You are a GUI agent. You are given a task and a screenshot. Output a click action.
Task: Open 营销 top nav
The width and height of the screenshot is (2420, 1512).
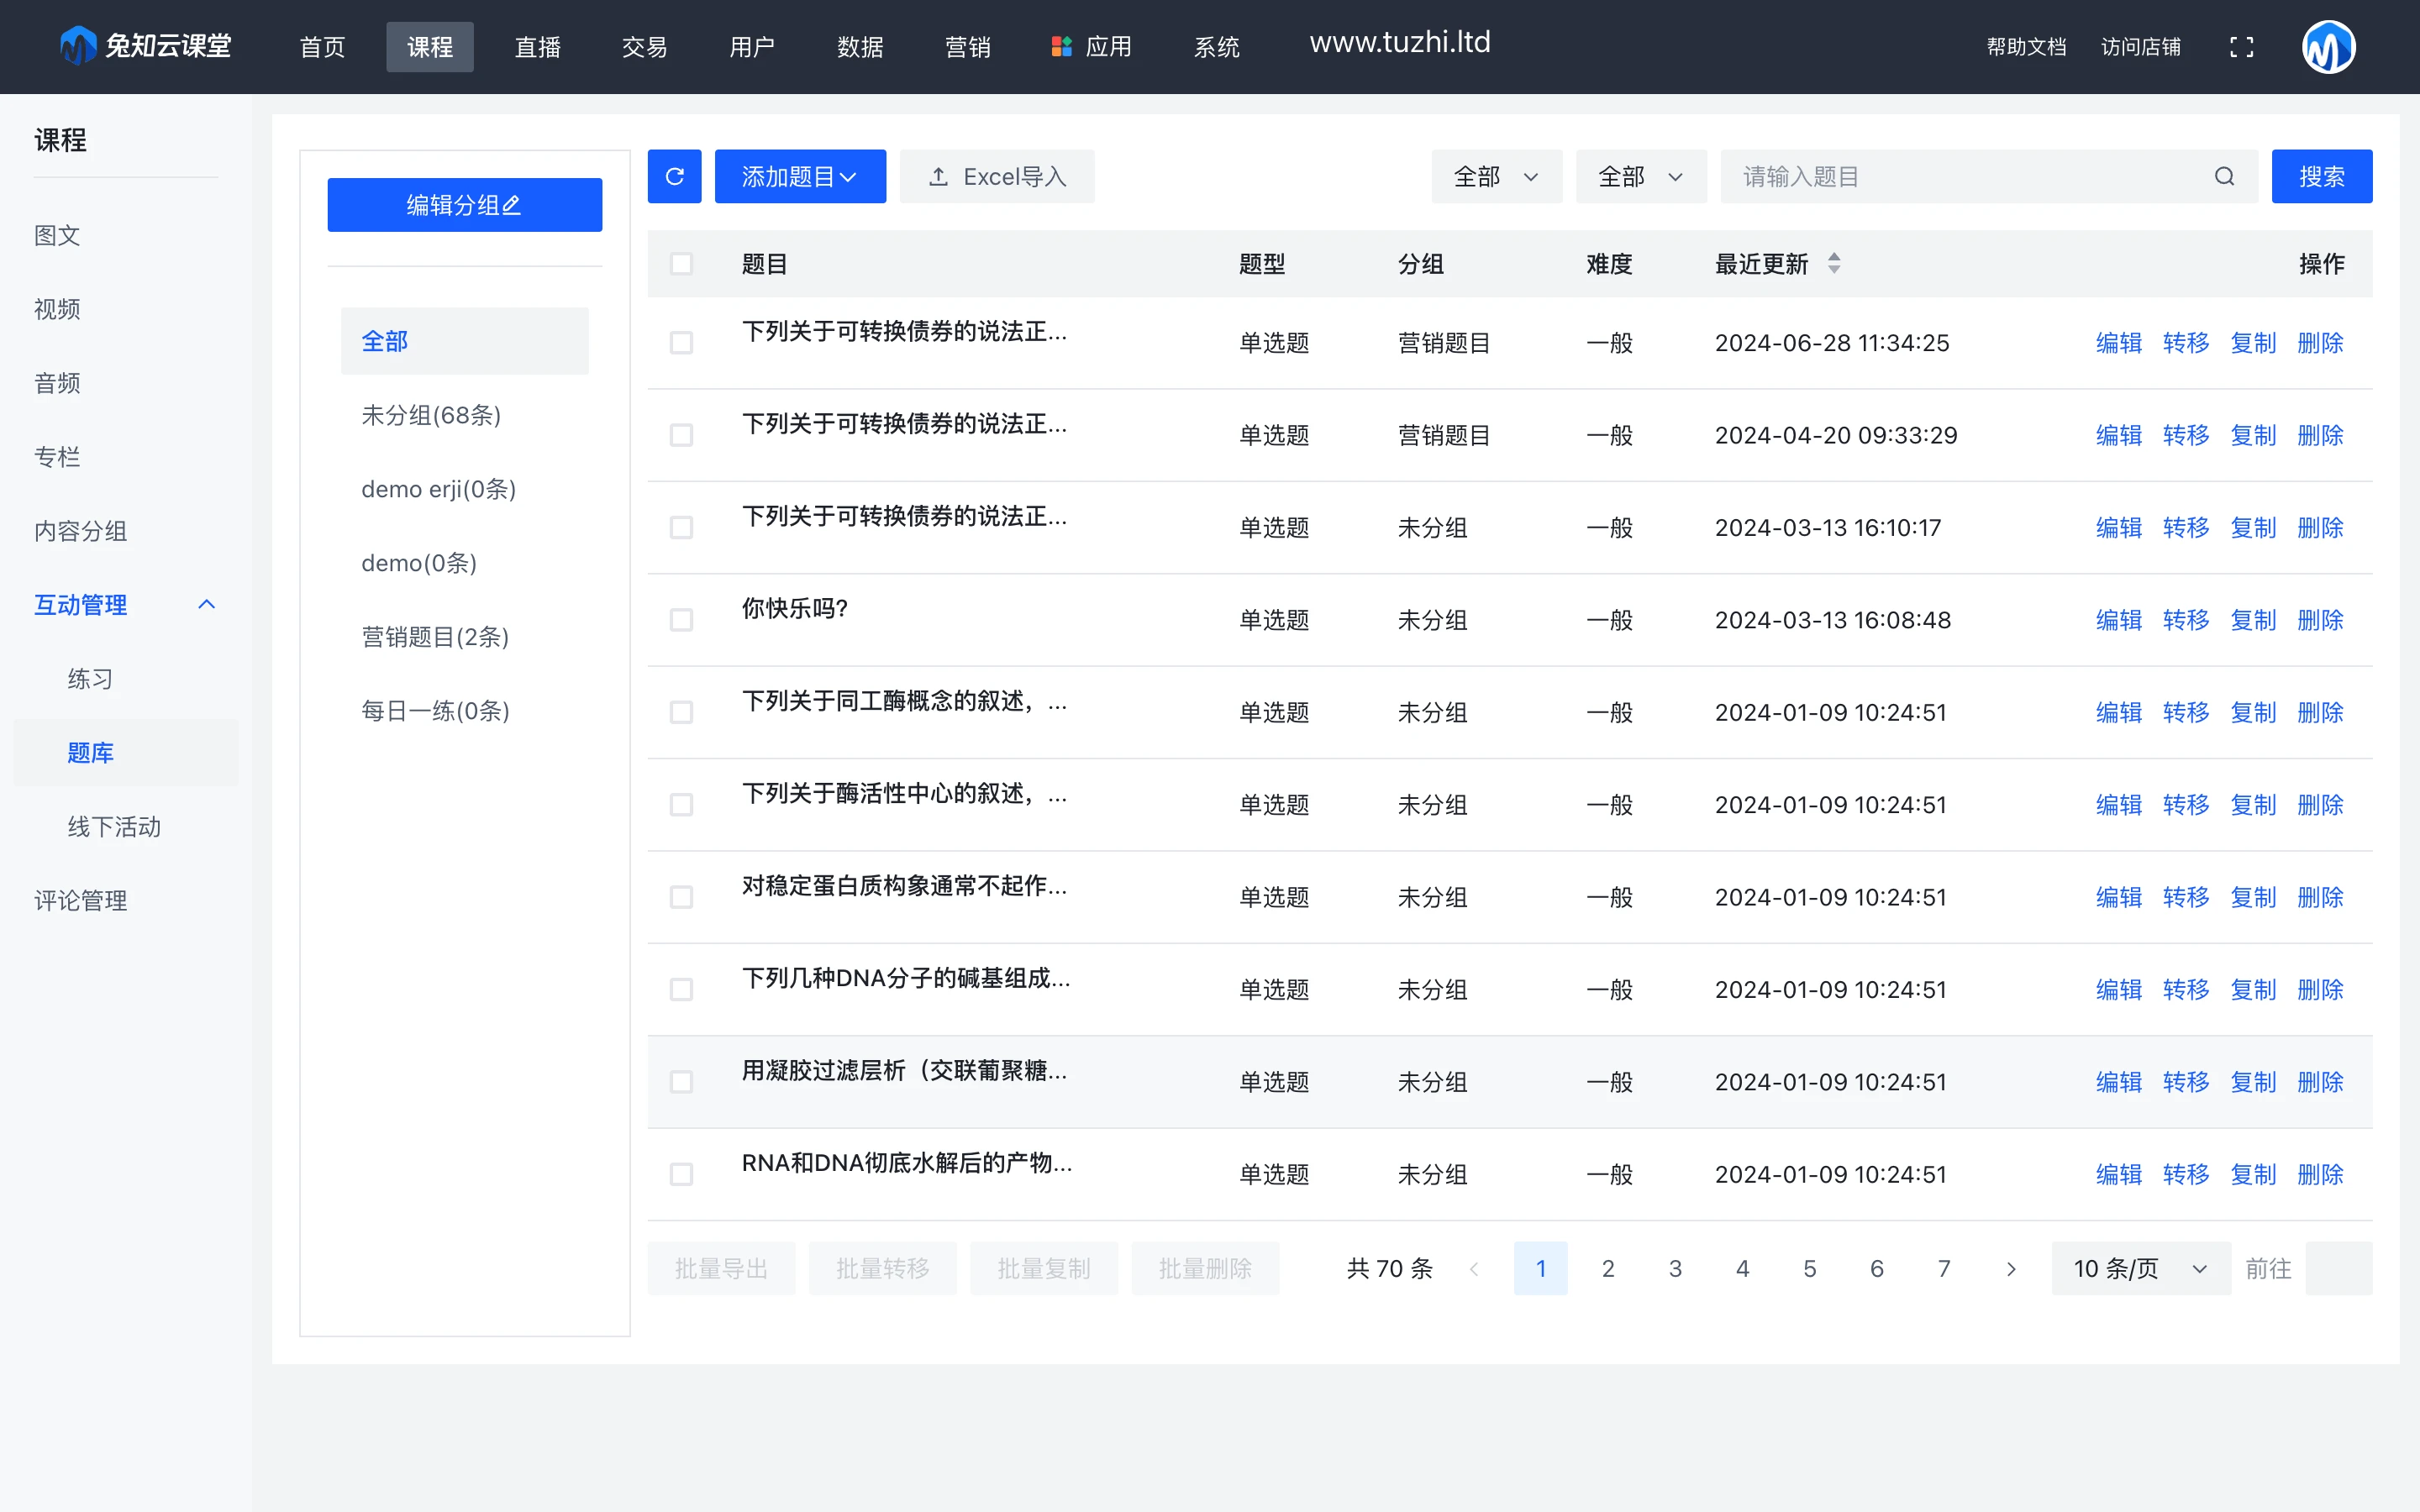coord(967,47)
